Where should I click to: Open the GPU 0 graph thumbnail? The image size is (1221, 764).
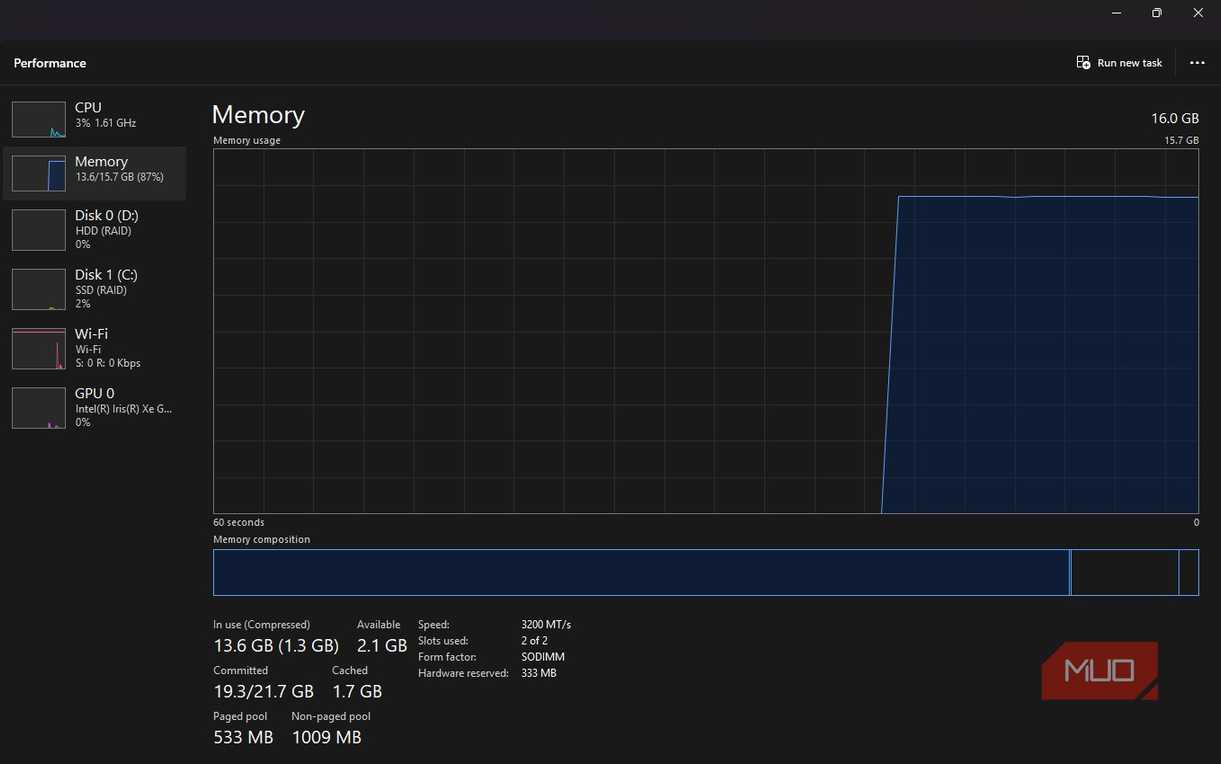pyautogui.click(x=38, y=408)
